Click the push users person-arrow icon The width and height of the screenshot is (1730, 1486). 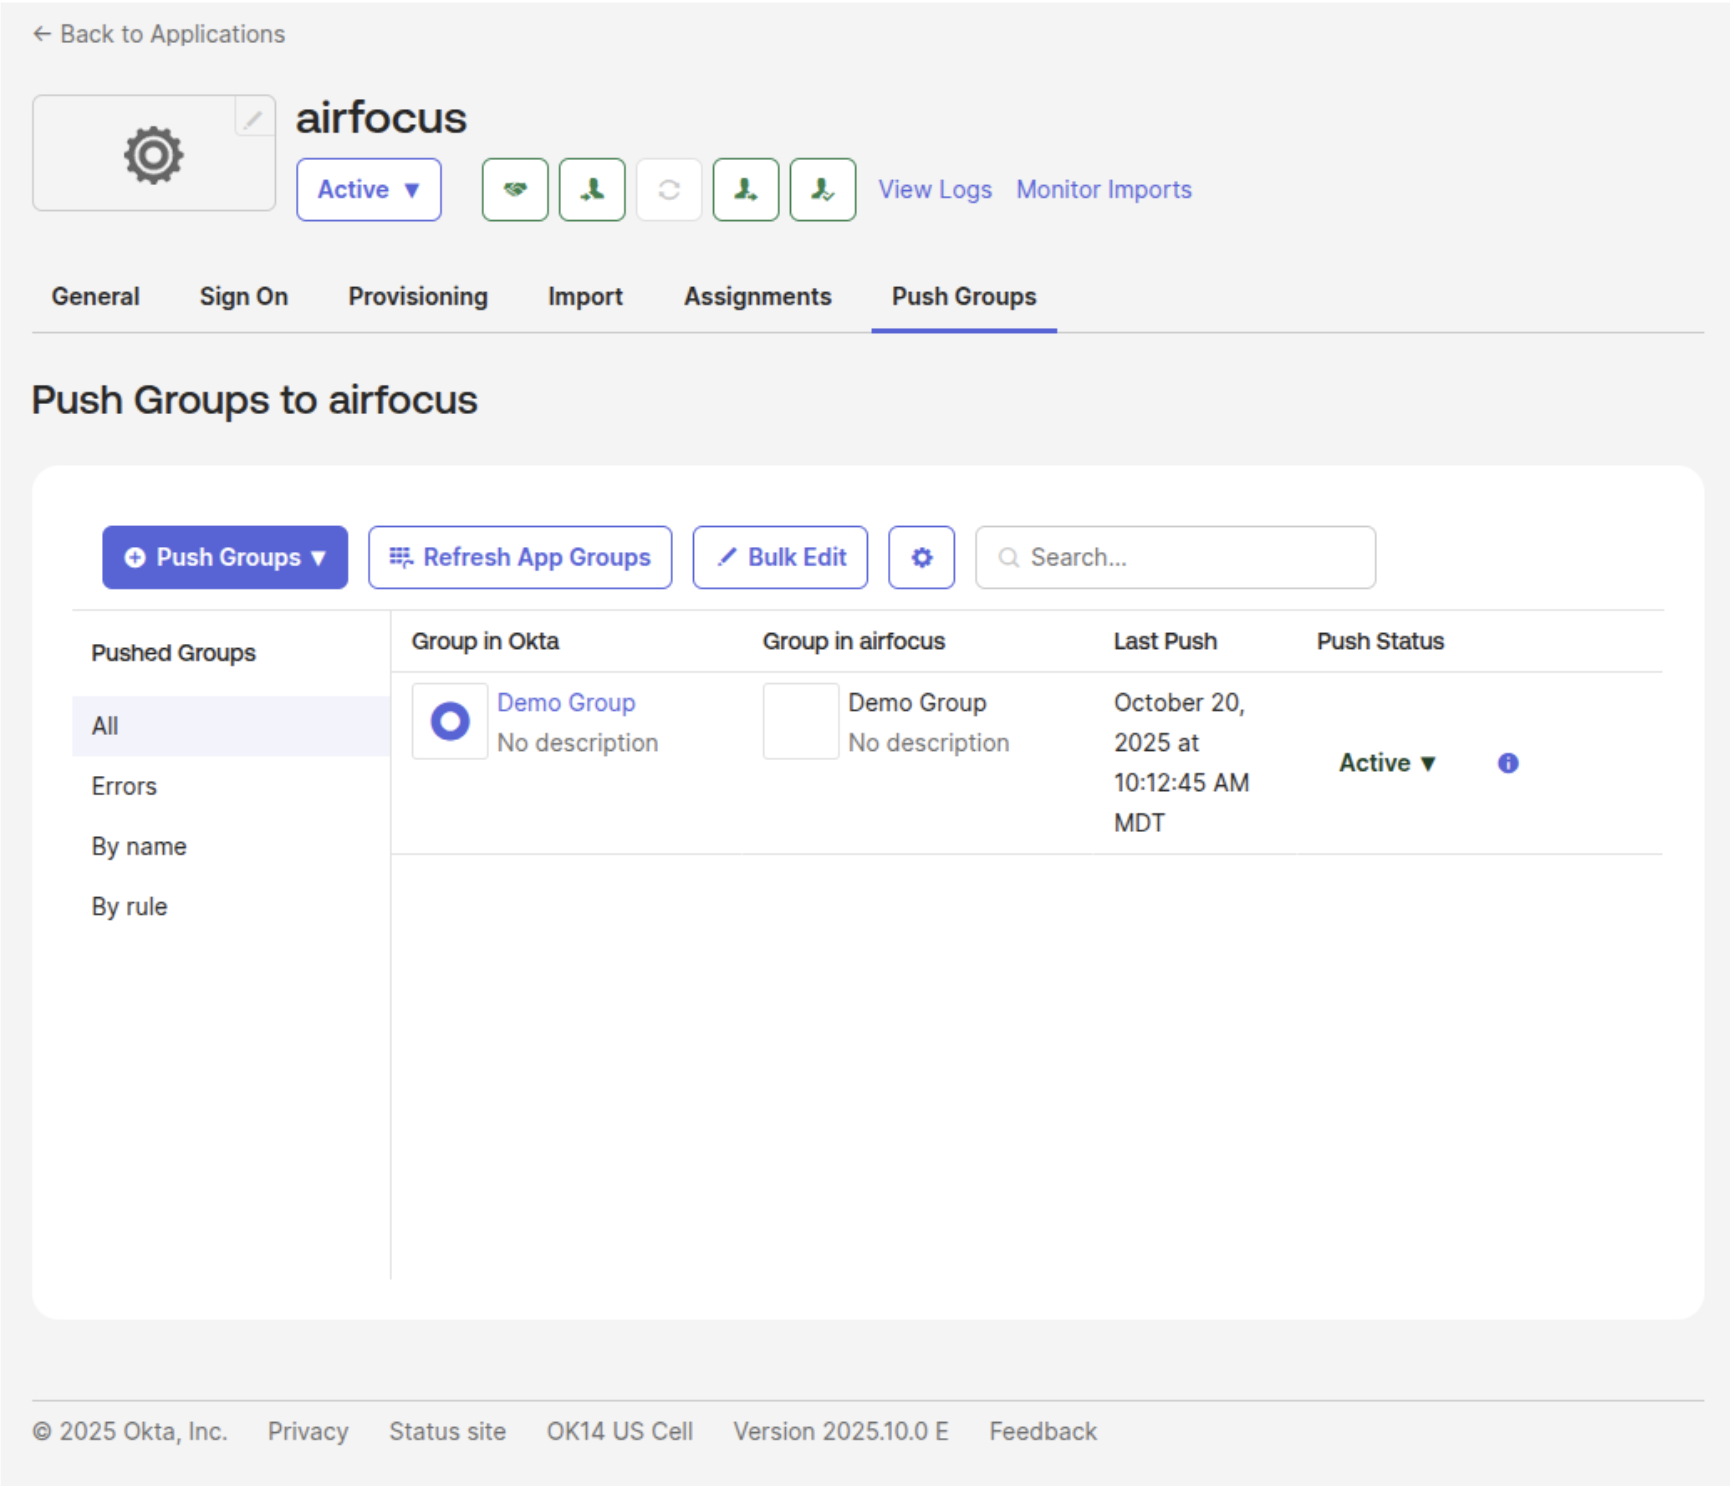[746, 189]
